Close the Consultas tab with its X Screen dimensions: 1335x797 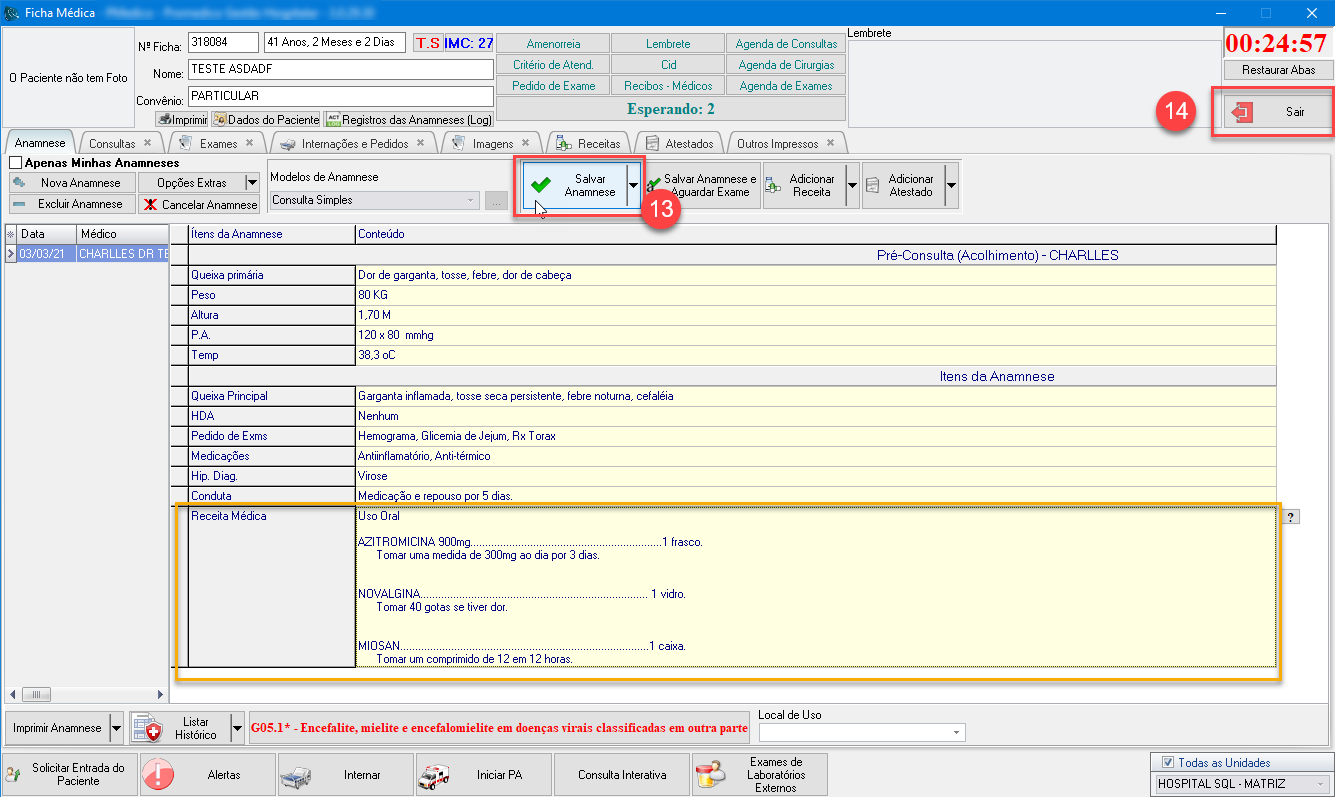point(147,143)
